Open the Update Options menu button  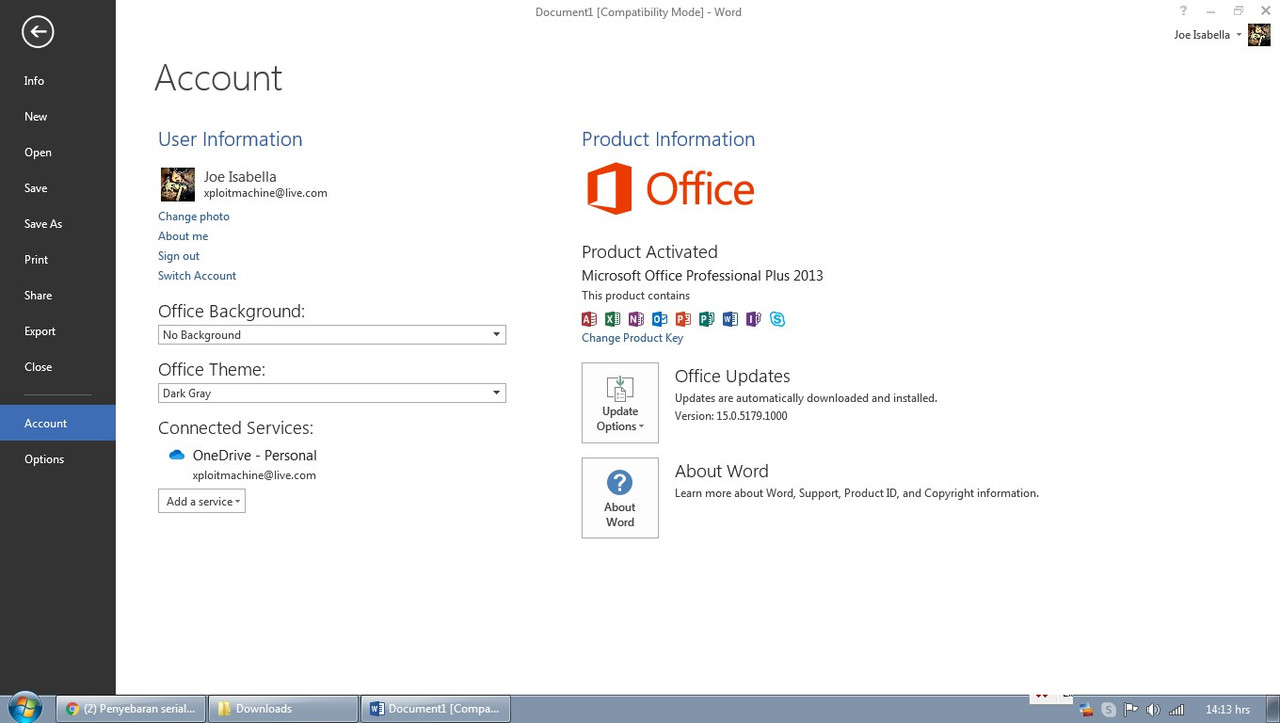[x=620, y=403]
